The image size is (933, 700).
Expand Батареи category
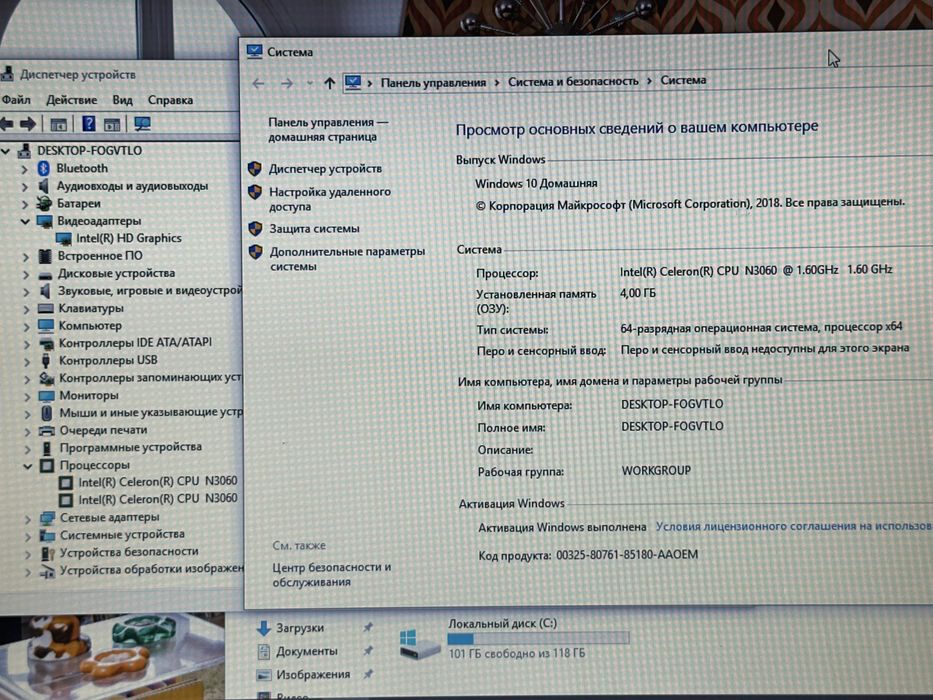click(x=24, y=204)
